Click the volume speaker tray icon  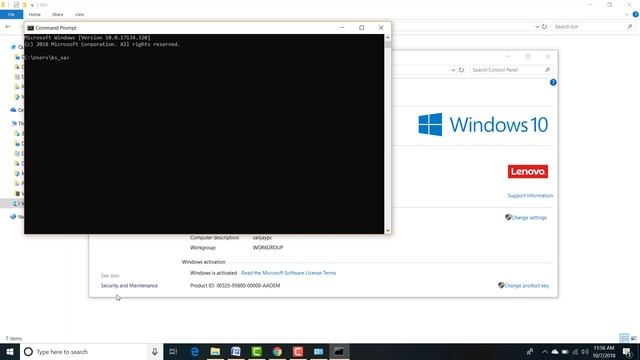coord(585,351)
